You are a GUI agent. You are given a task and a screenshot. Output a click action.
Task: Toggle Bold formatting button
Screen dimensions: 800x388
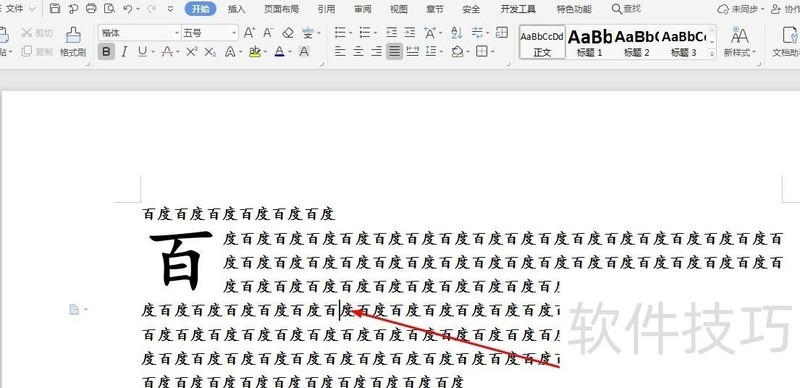pyautogui.click(x=106, y=52)
